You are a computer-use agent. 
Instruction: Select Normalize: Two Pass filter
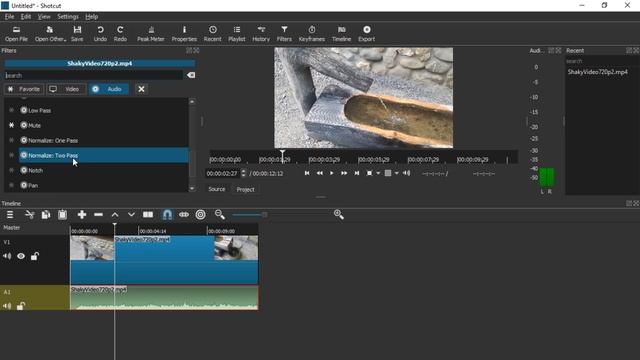(104, 155)
